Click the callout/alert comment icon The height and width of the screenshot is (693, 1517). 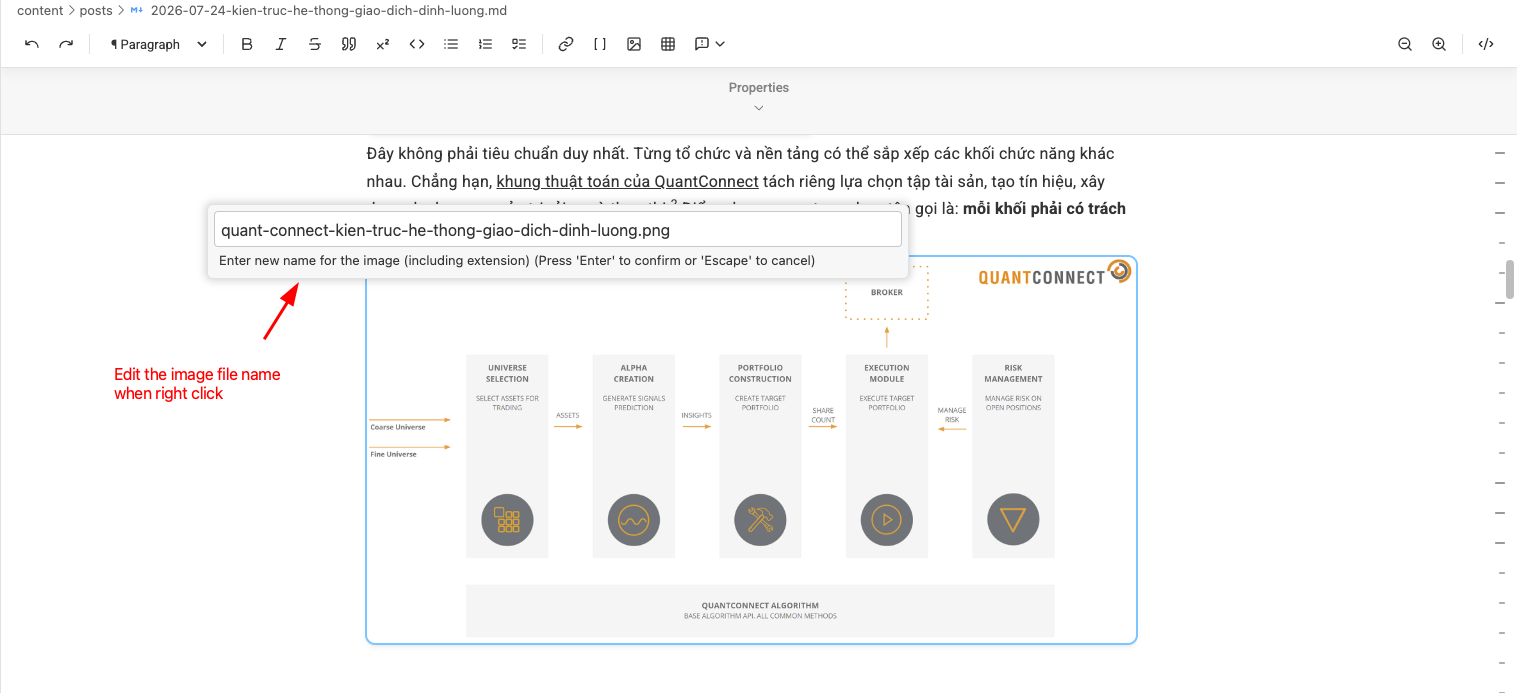[702, 44]
